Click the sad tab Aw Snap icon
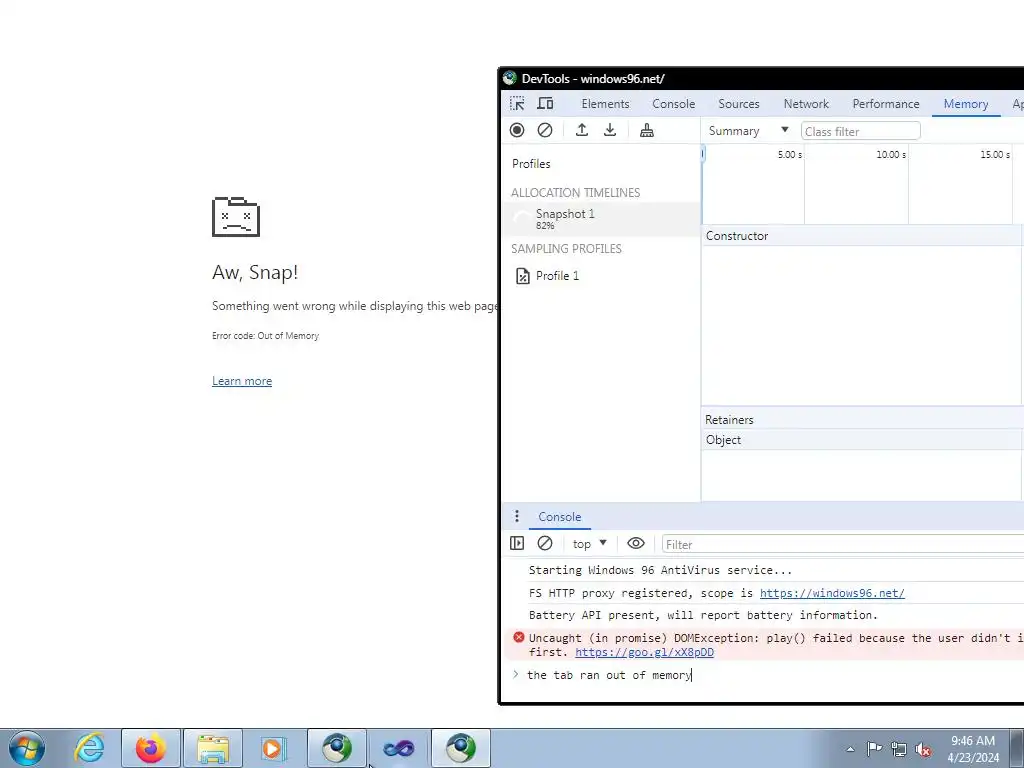This screenshot has width=1024, height=768. [x=236, y=217]
